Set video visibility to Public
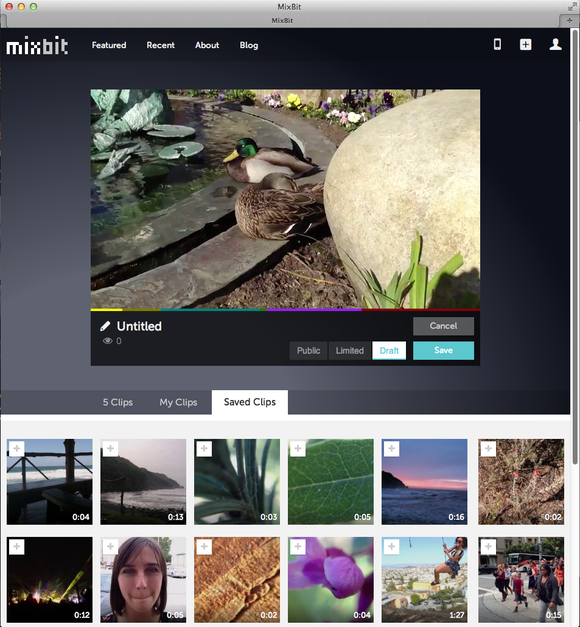This screenshot has height=627, width=580. click(x=308, y=351)
